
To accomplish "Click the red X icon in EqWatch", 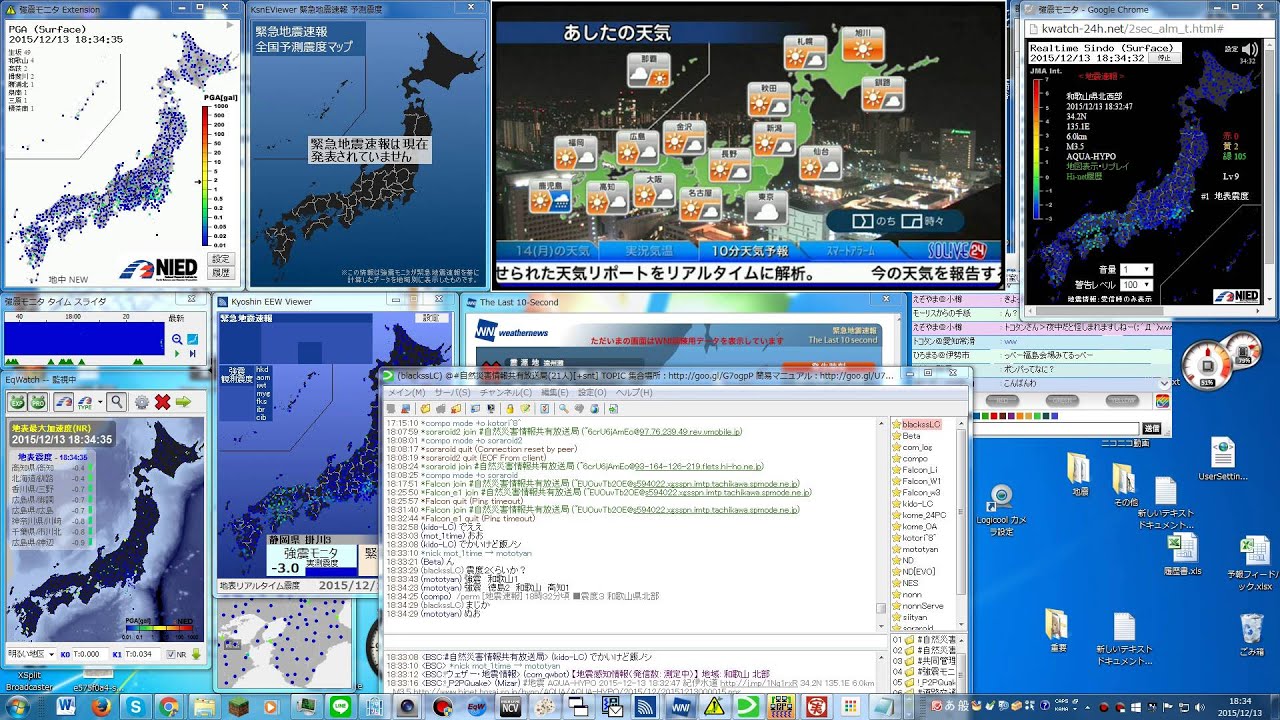I will (162, 402).
